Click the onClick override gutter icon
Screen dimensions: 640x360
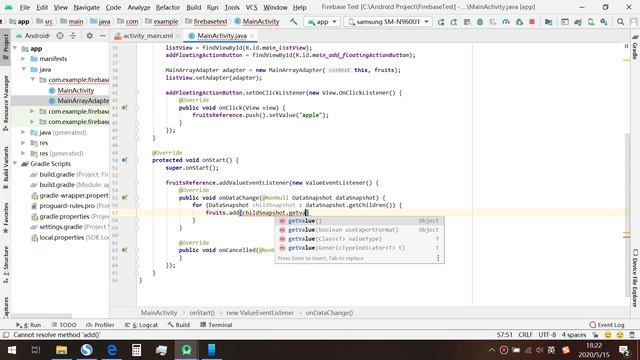point(124,108)
